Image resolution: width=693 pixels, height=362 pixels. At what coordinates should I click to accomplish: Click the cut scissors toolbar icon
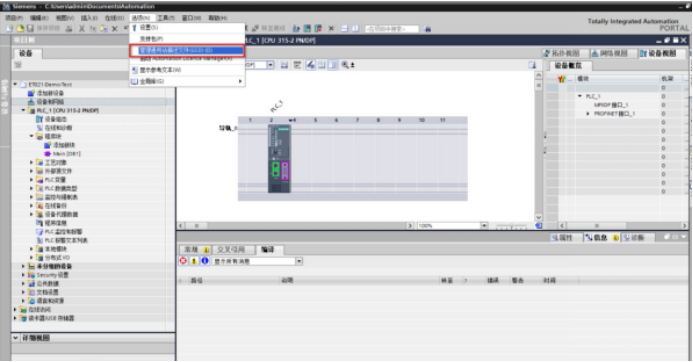coord(82,29)
